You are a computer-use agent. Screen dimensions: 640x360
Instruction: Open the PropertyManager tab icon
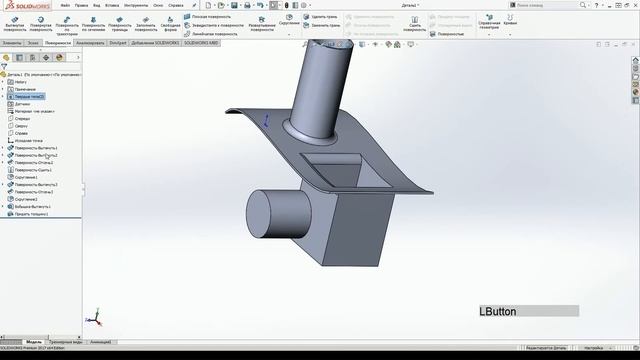(x=19, y=58)
